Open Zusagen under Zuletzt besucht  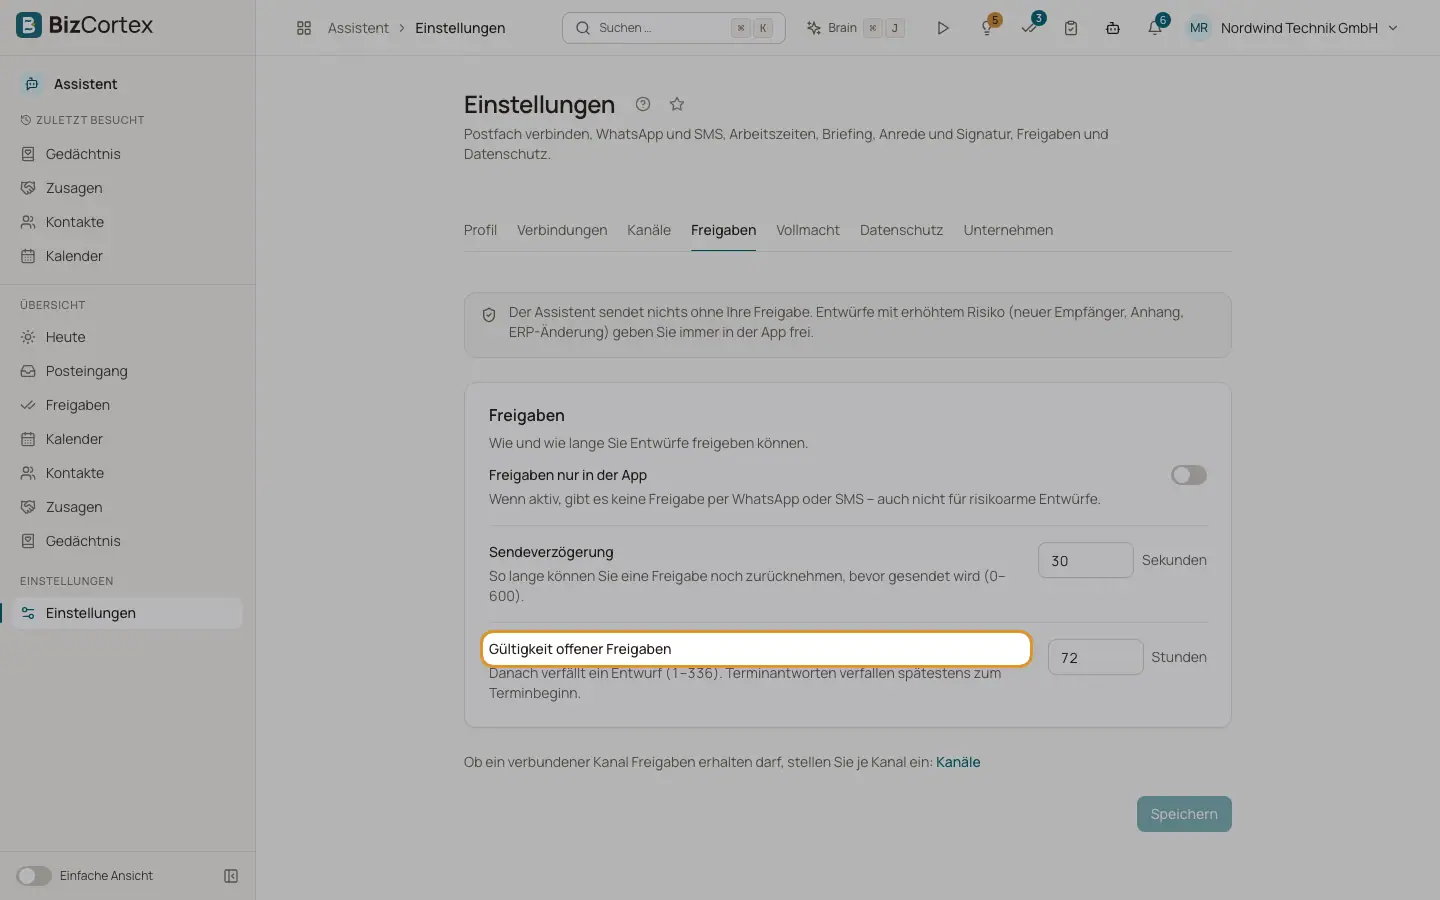[128, 188]
